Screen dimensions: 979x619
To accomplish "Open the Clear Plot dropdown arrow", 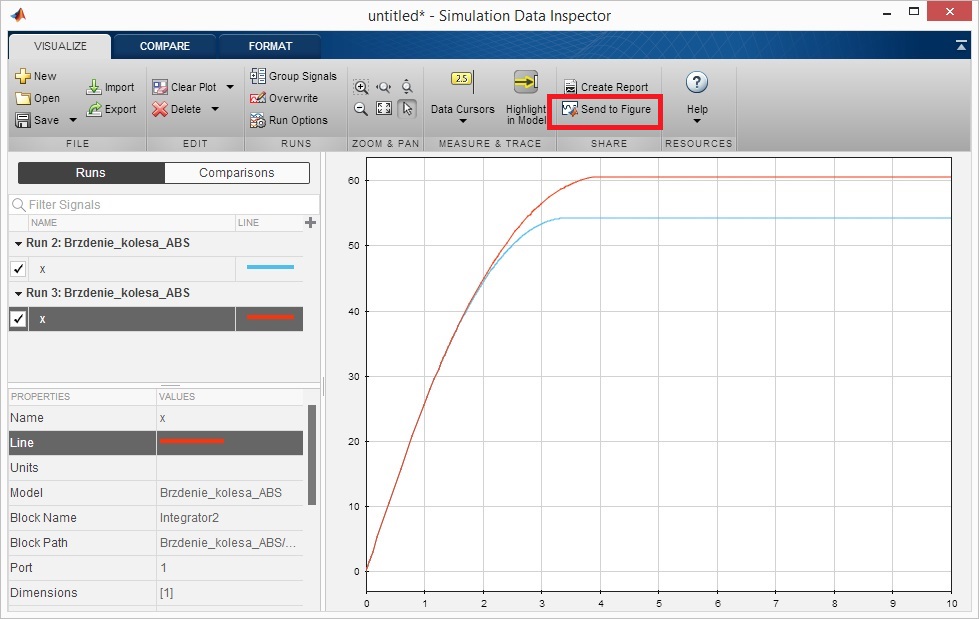I will [230, 87].
